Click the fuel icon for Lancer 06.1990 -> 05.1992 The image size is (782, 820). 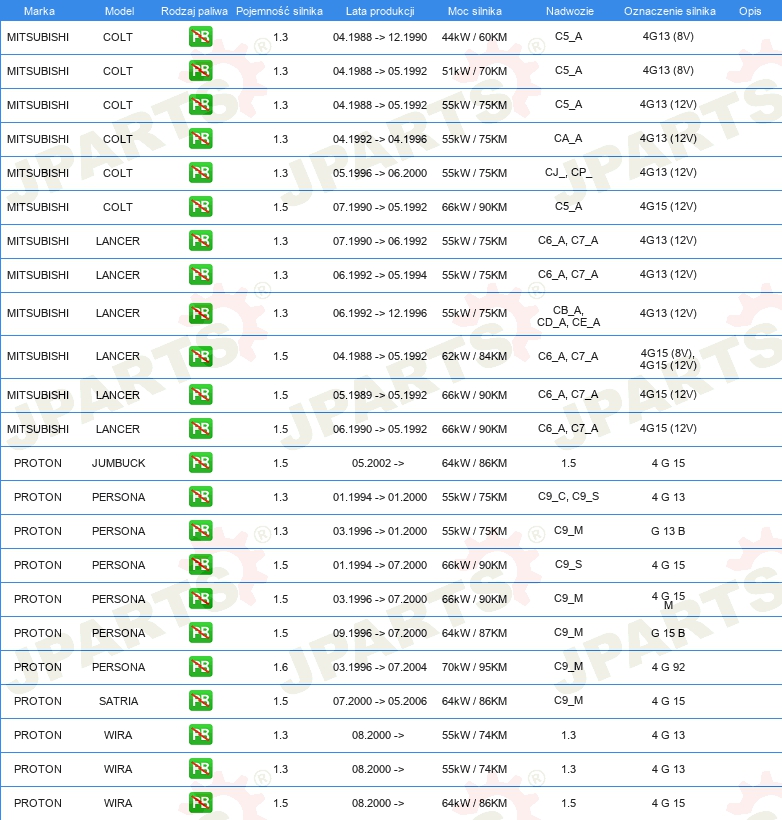pyautogui.click(x=201, y=429)
